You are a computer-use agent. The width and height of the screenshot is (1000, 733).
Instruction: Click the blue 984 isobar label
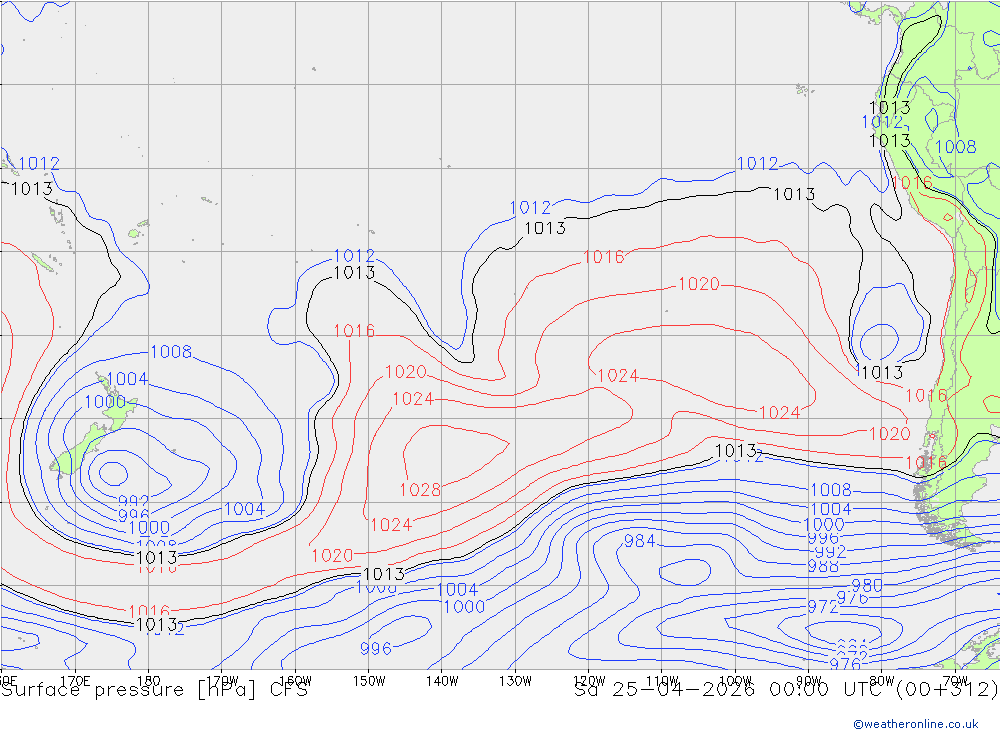point(640,541)
